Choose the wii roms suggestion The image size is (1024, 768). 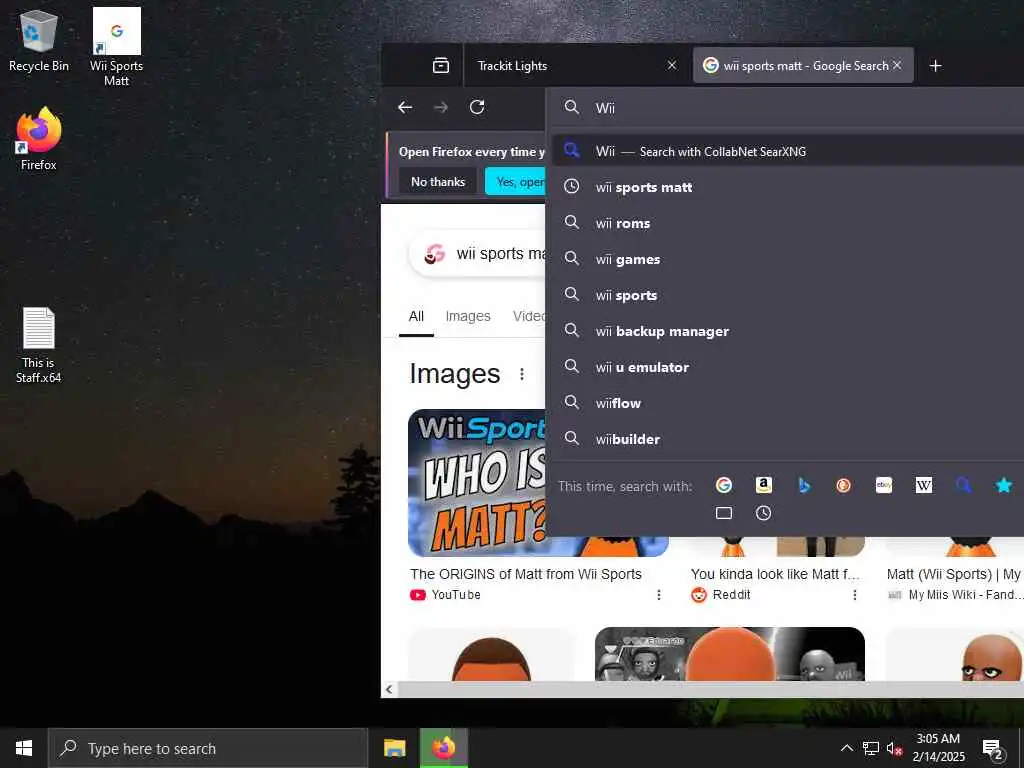click(788, 223)
